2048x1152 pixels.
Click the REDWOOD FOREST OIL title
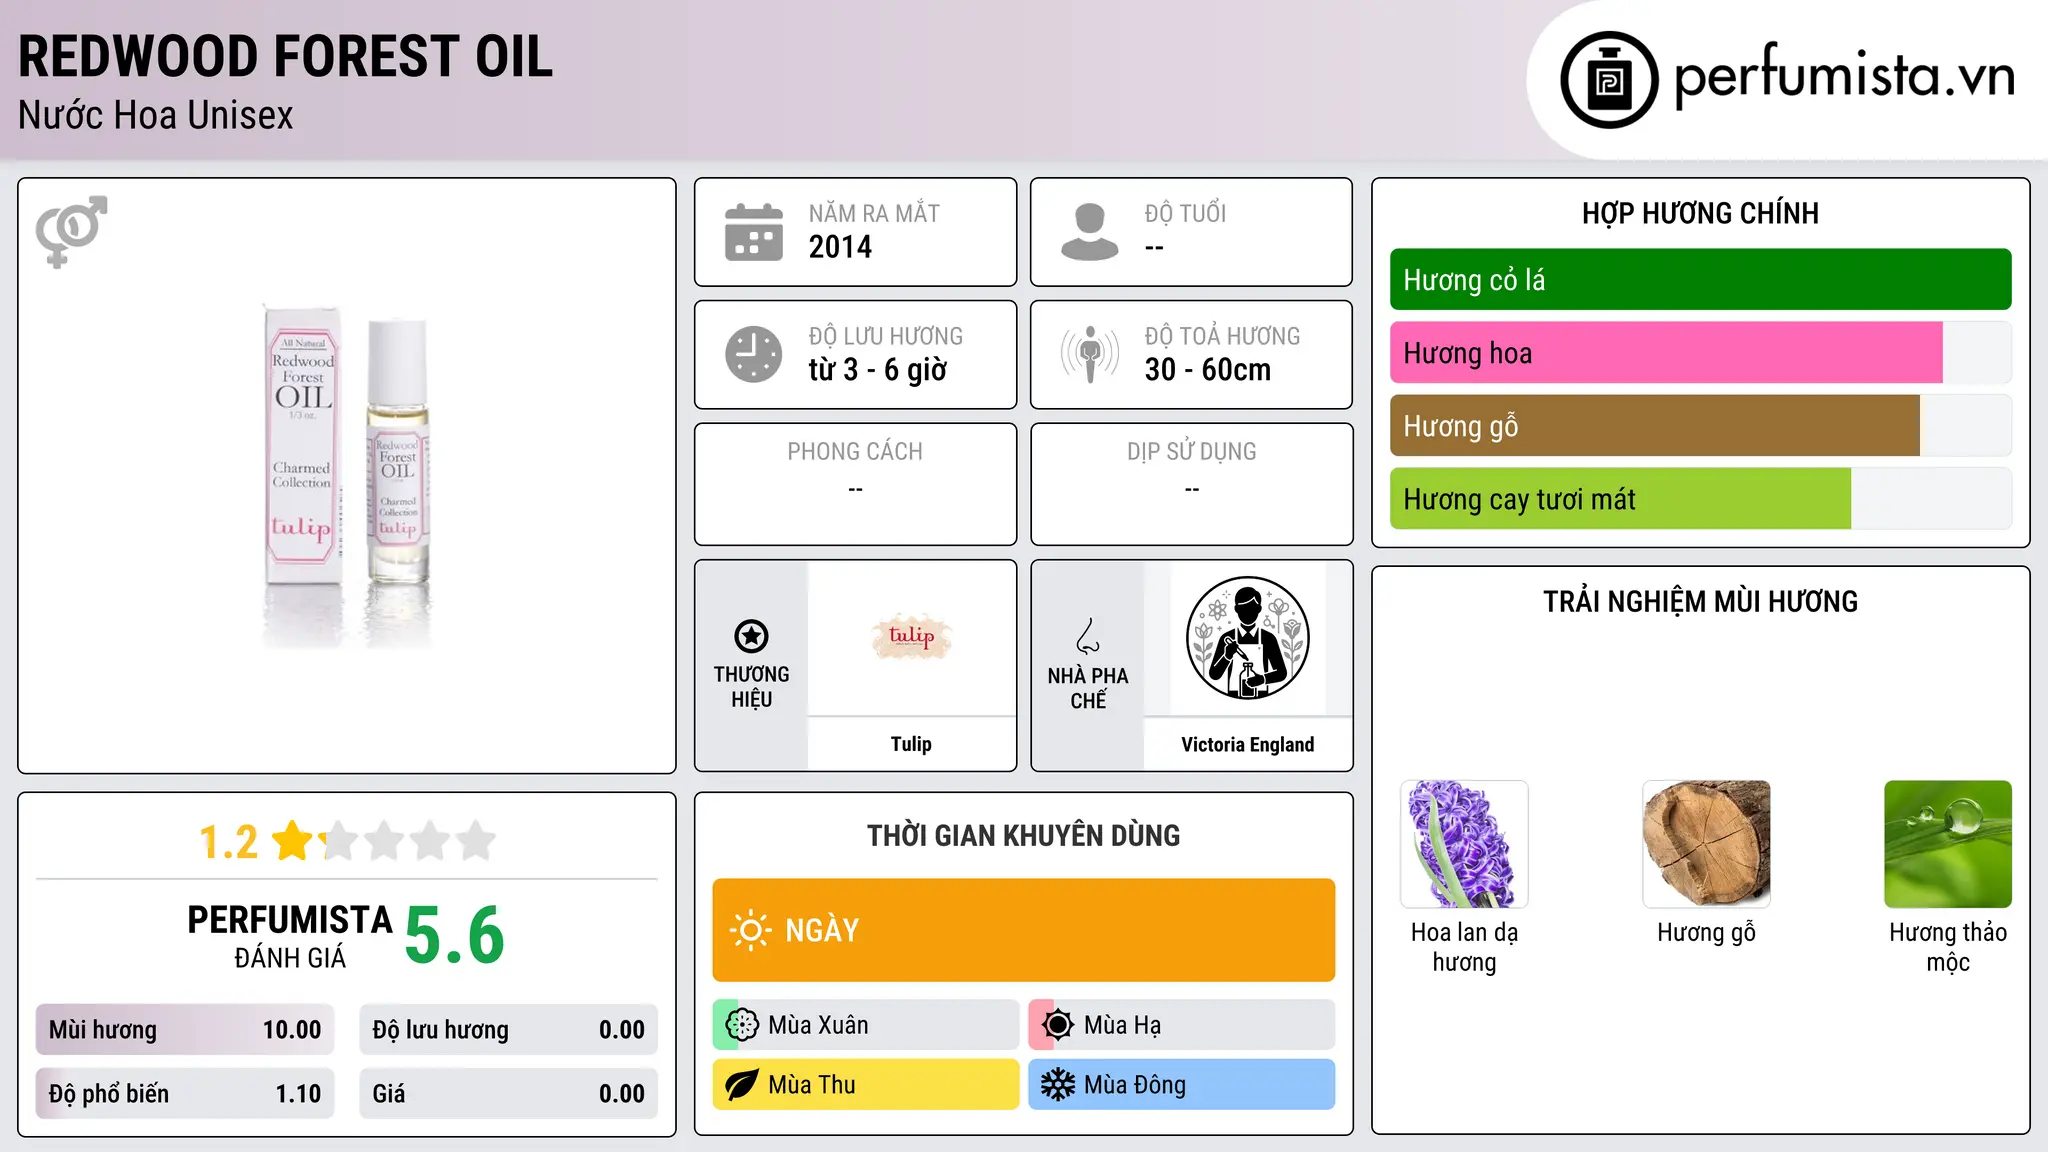[x=285, y=57]
